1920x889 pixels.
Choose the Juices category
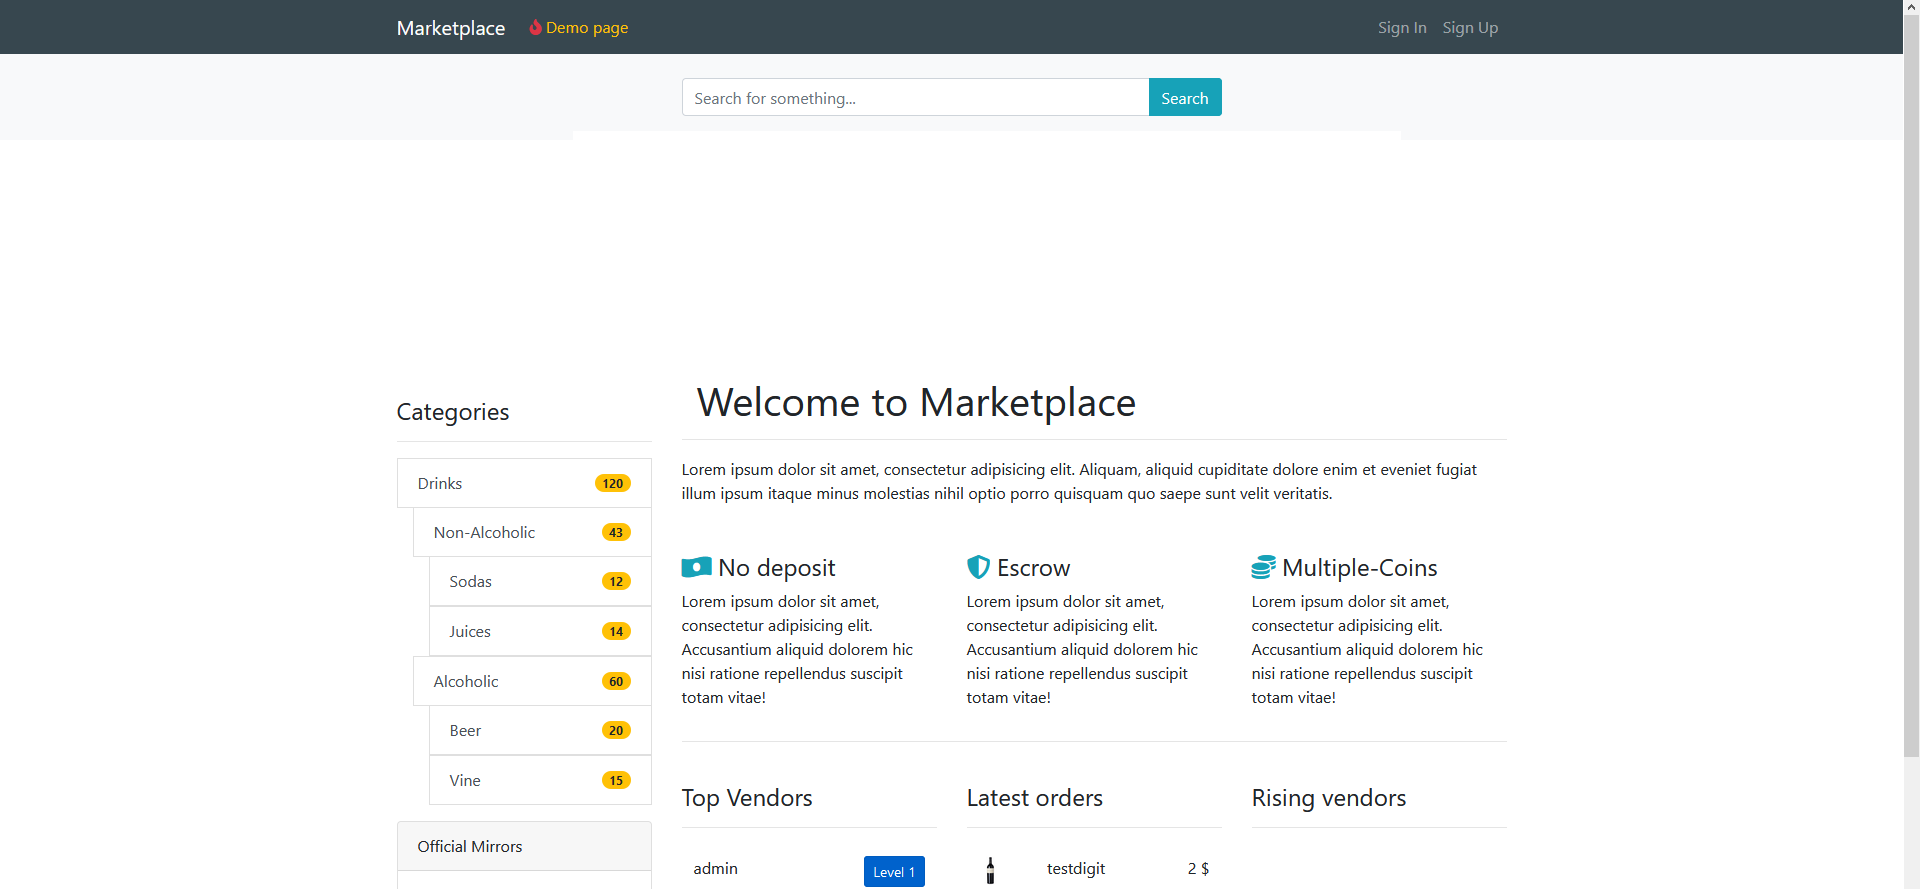470,632
